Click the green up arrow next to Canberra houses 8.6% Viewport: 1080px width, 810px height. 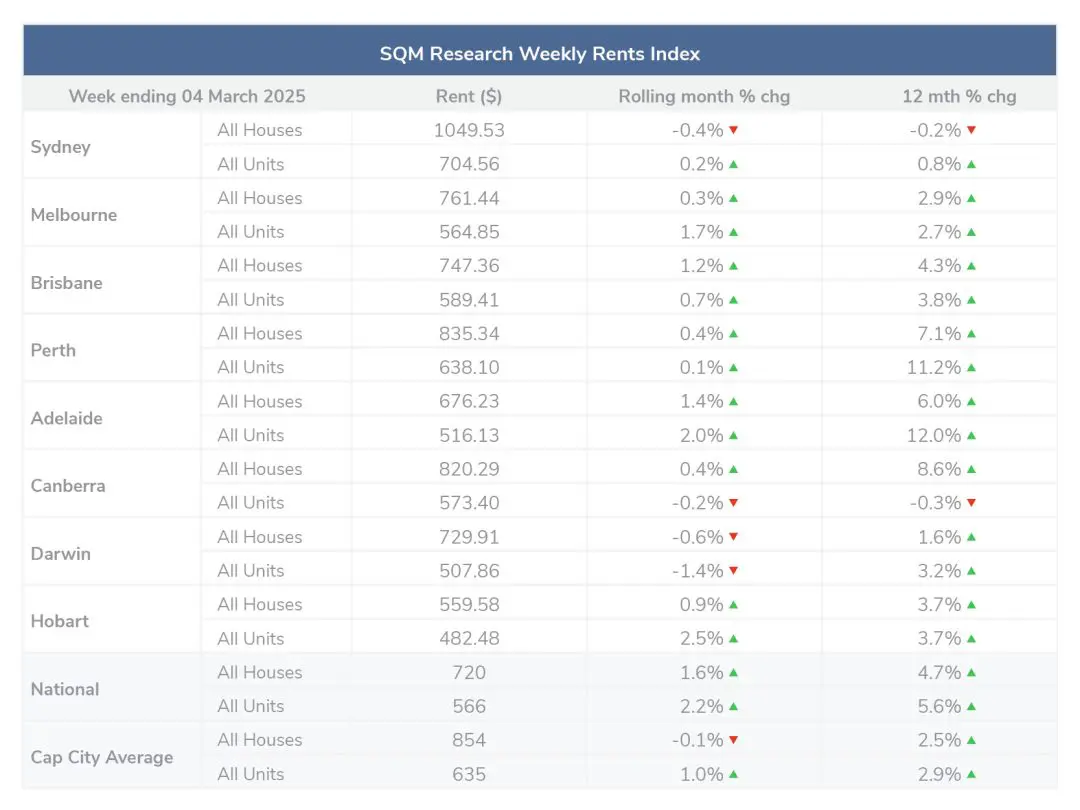[971, 469]
